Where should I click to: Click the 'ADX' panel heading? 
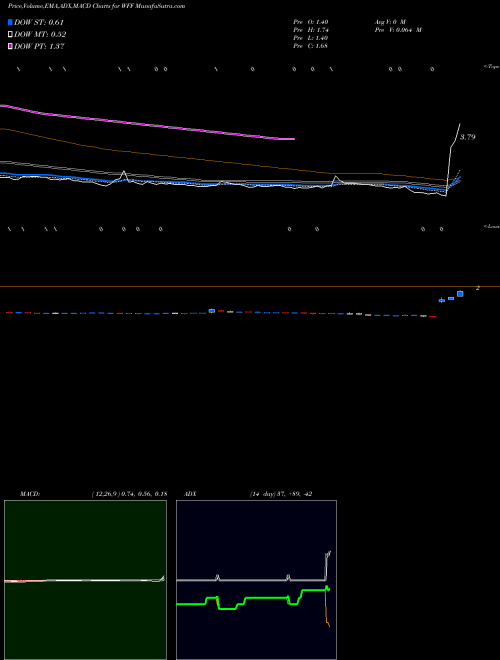[x=190, y=494]
